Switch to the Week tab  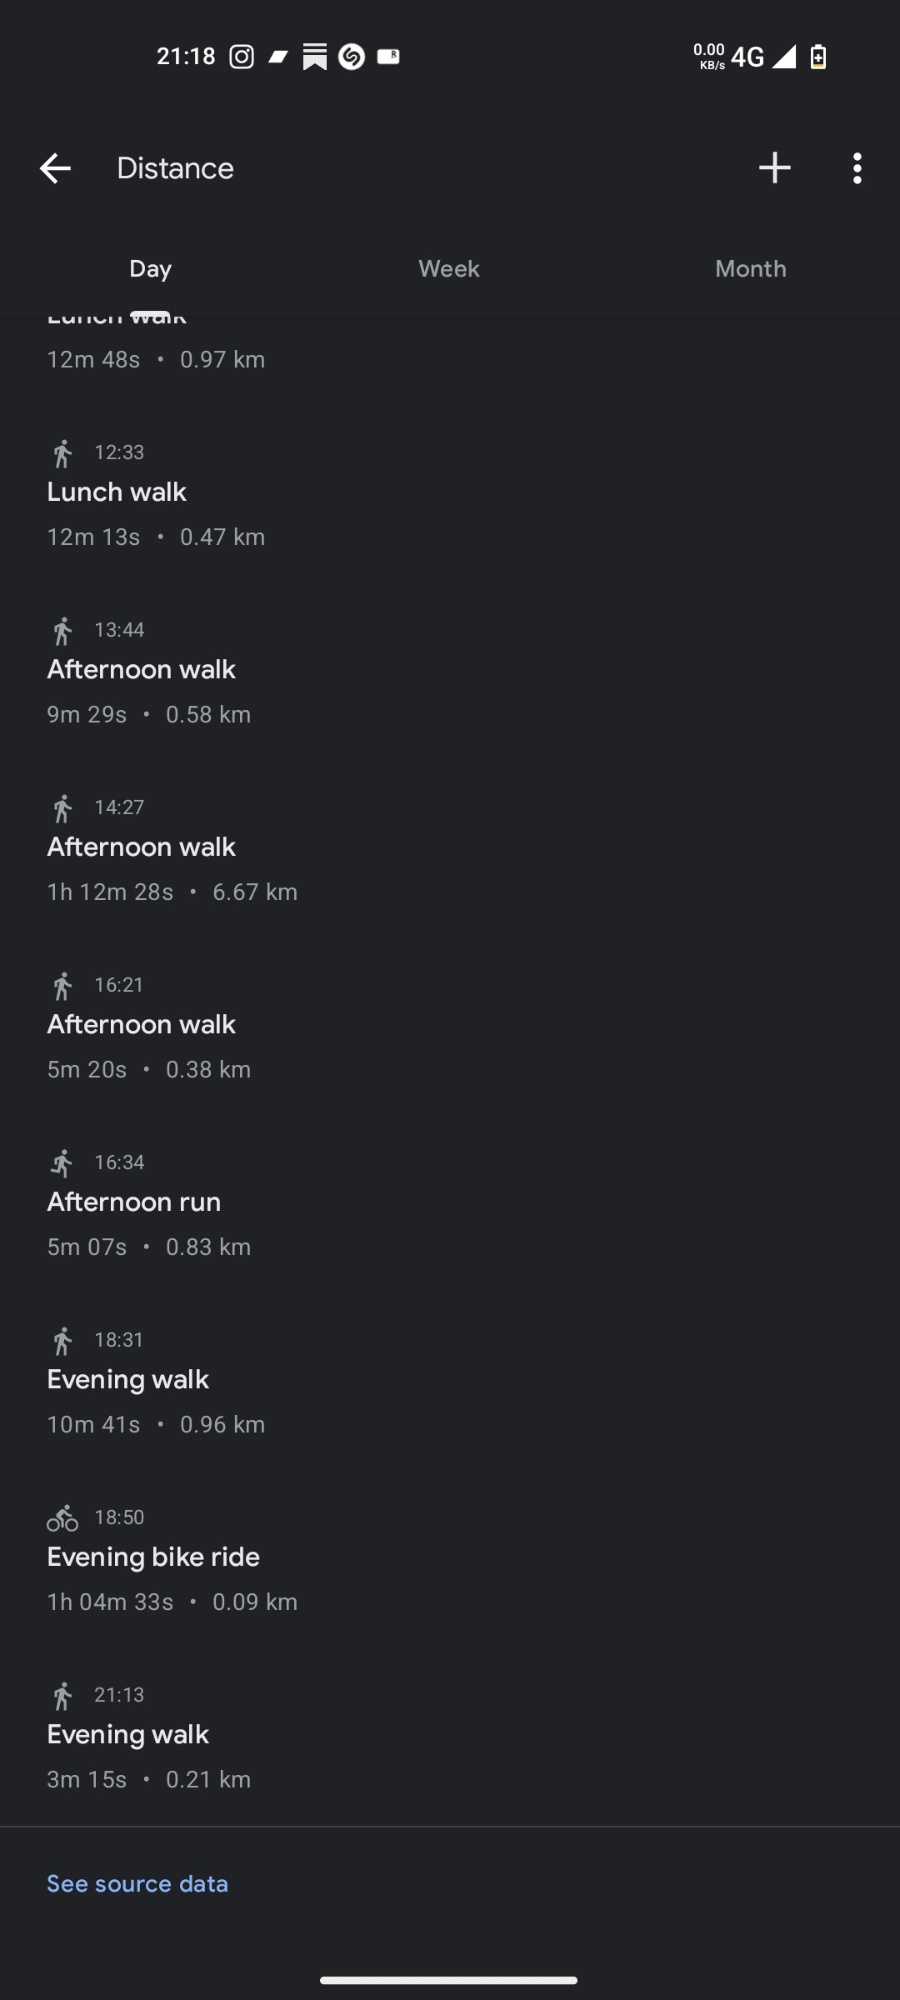(449, 269)
